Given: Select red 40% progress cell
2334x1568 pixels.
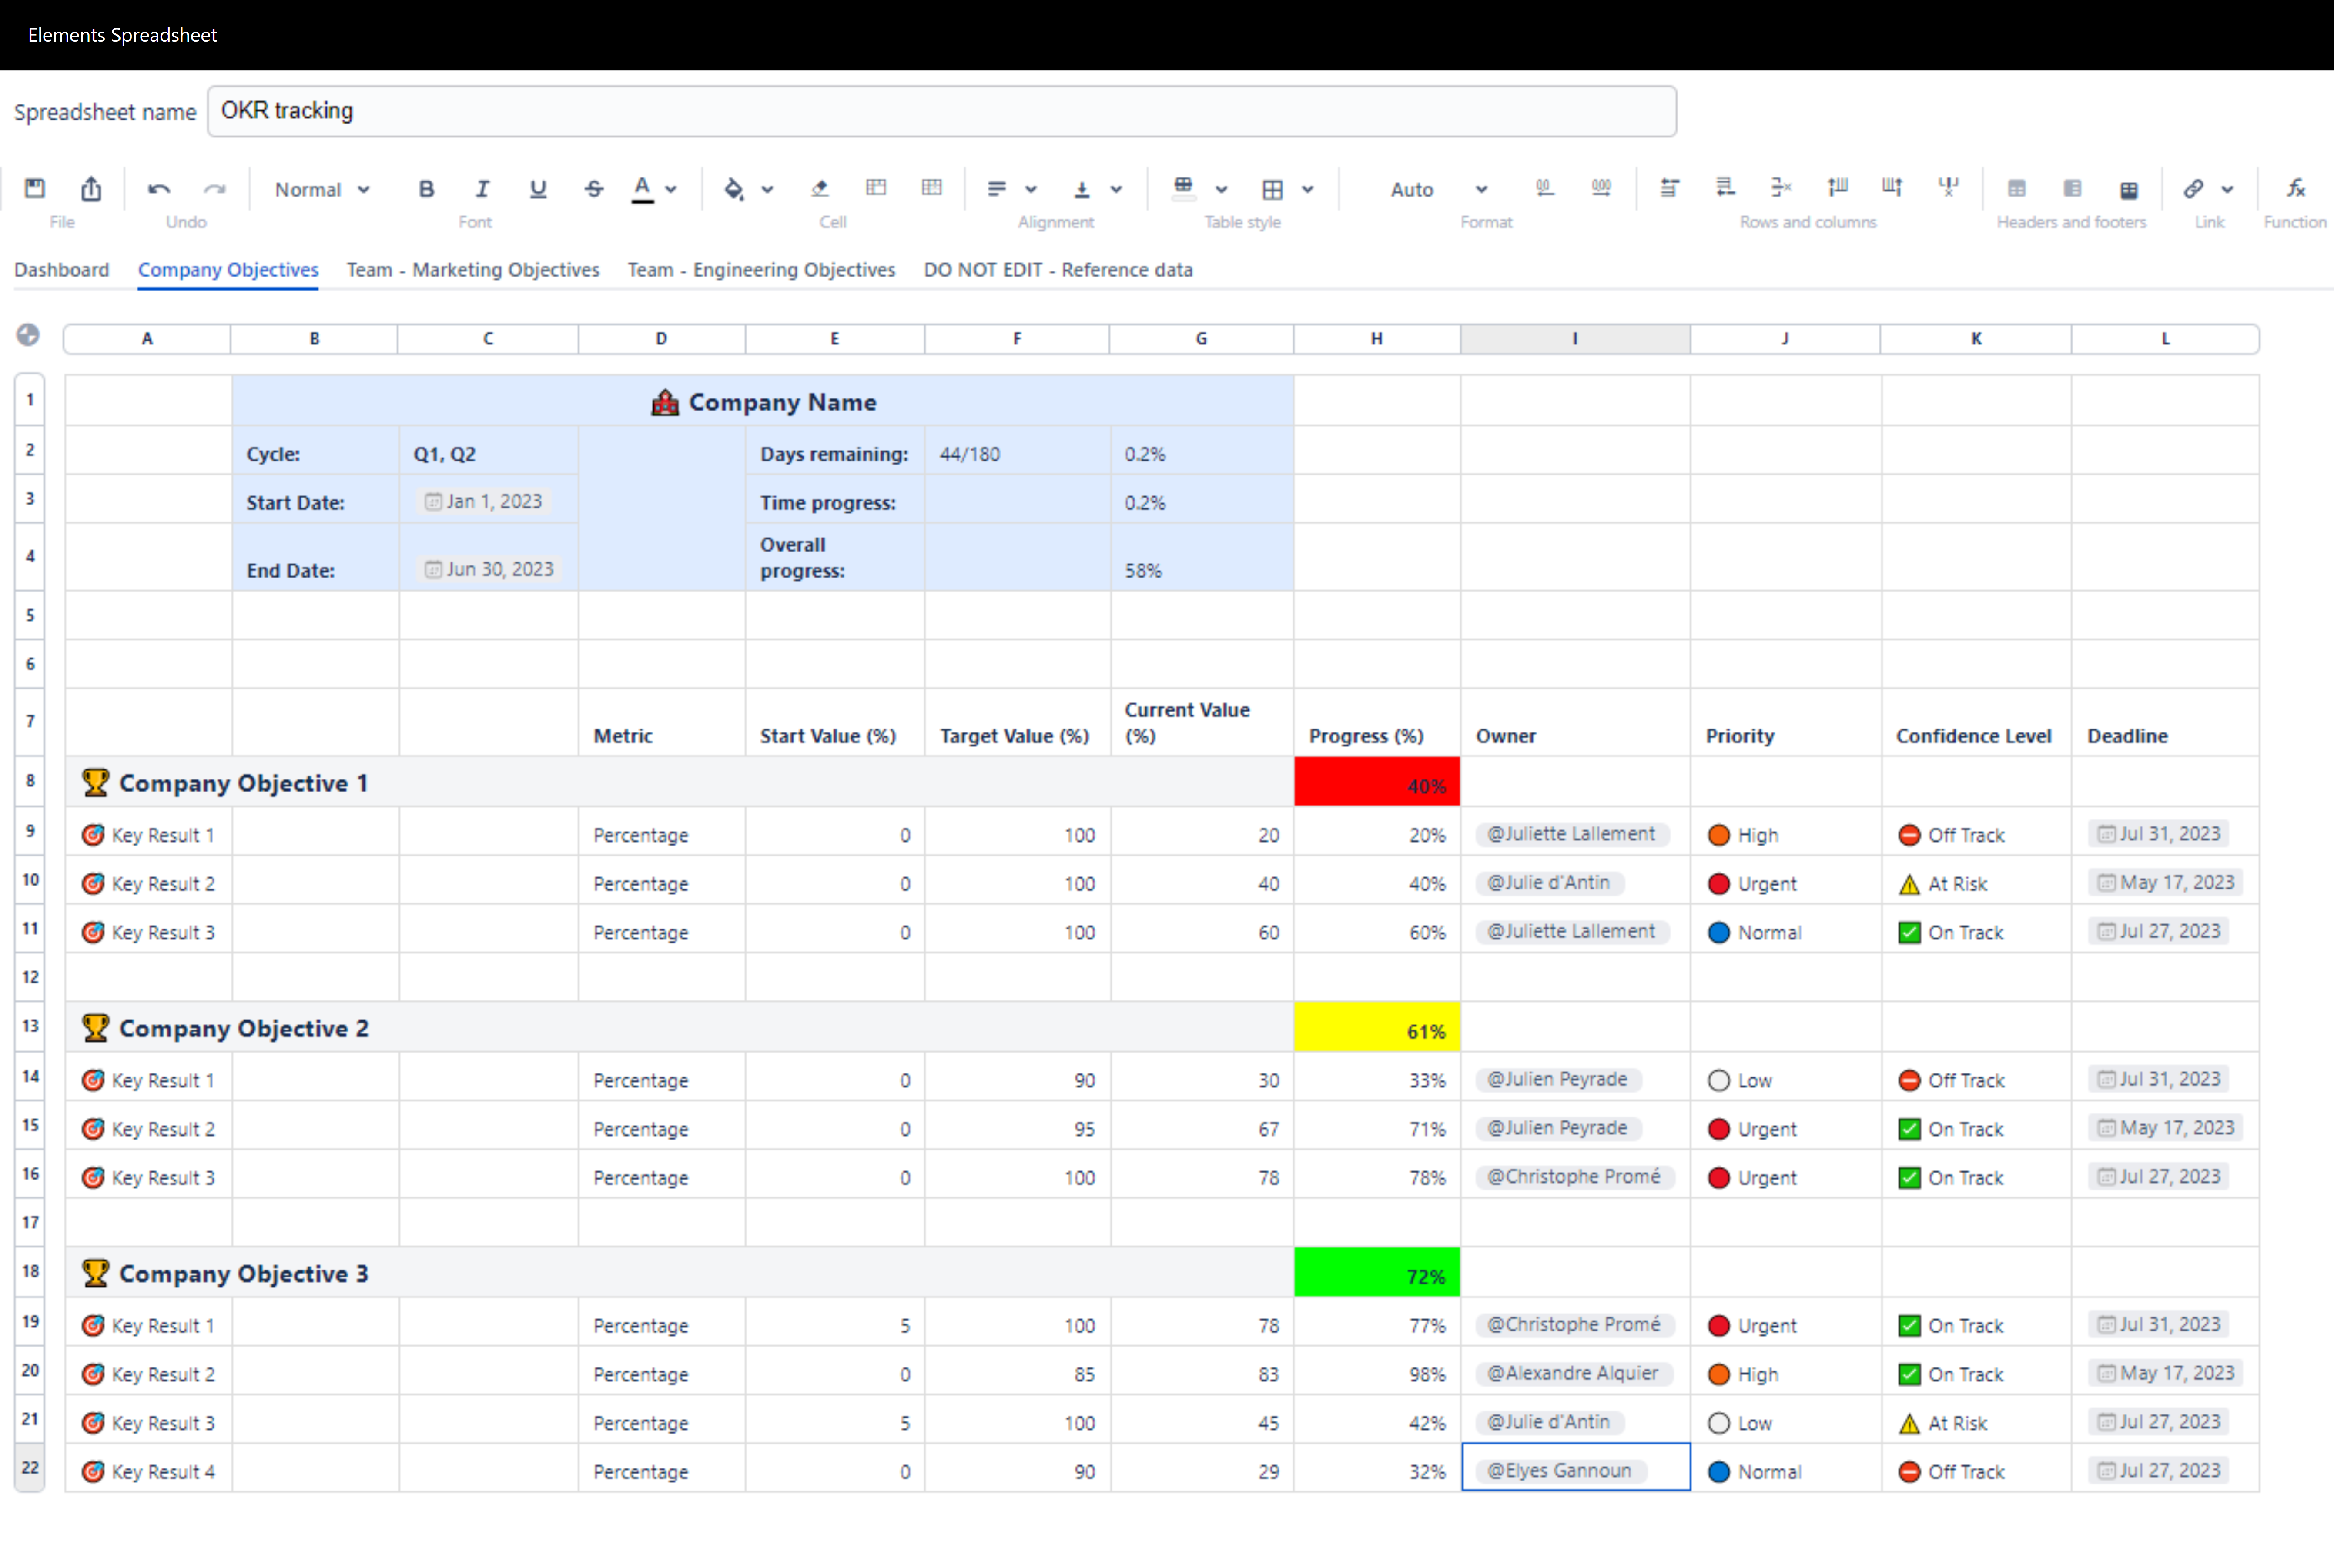Looking at the screenshot, I should point(1376,783).
